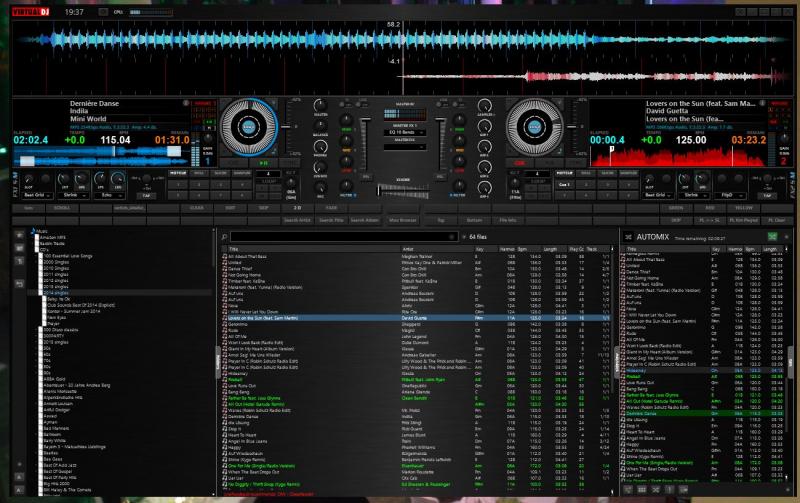Image resolution: width=800 pixels, height=503 pixels.
Task: Toggle deck 2 TAP button
Action: (x=767, y=195)
